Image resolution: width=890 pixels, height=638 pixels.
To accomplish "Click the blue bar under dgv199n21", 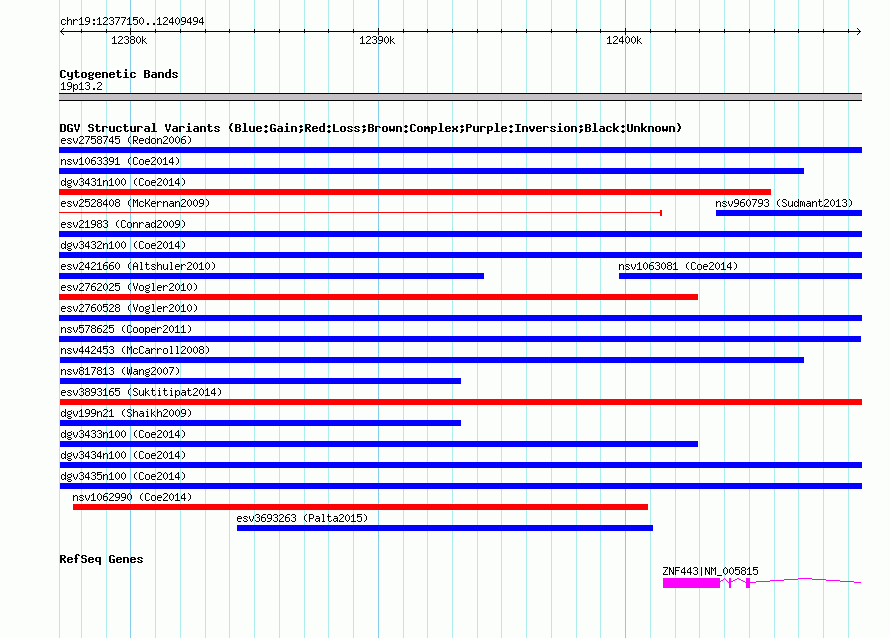I will [x=260, y=423].
